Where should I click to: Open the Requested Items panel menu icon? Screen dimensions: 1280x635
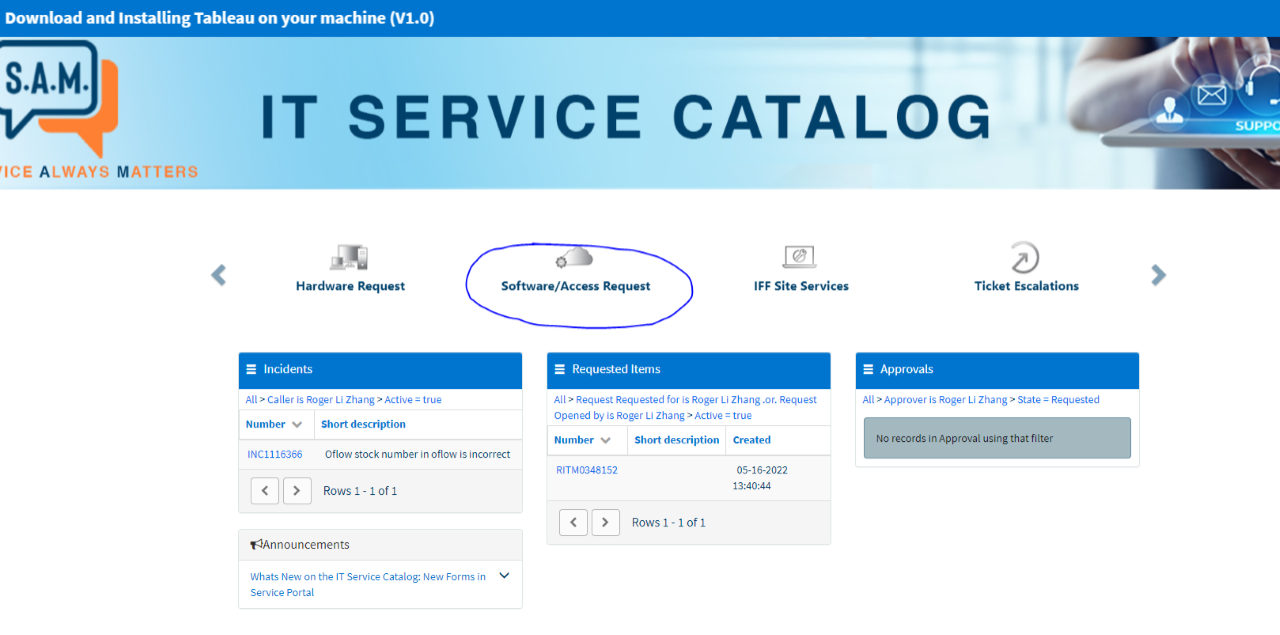click(x=560, y=370)
